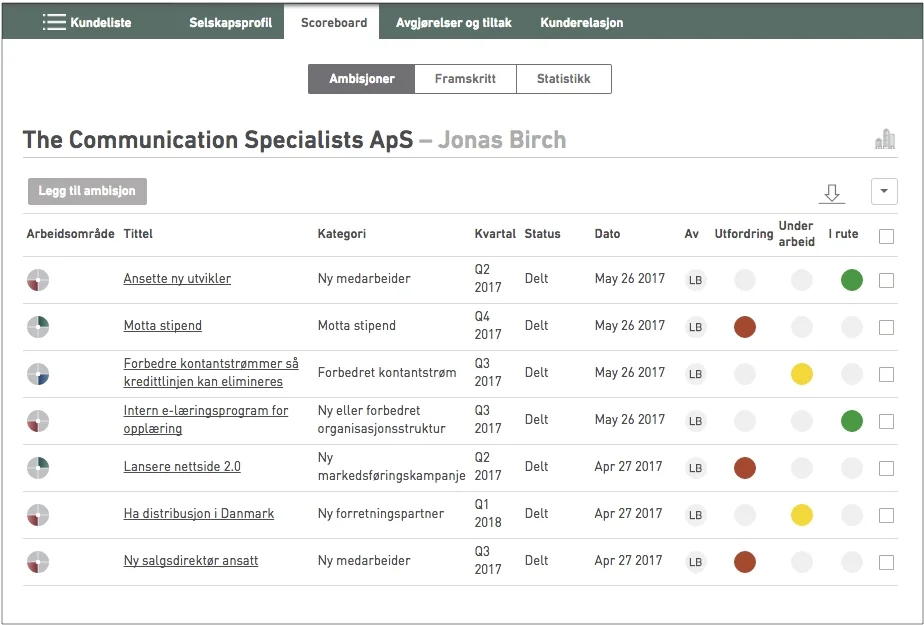Expand the dropdown arrow beside download icon

point(884,192)
